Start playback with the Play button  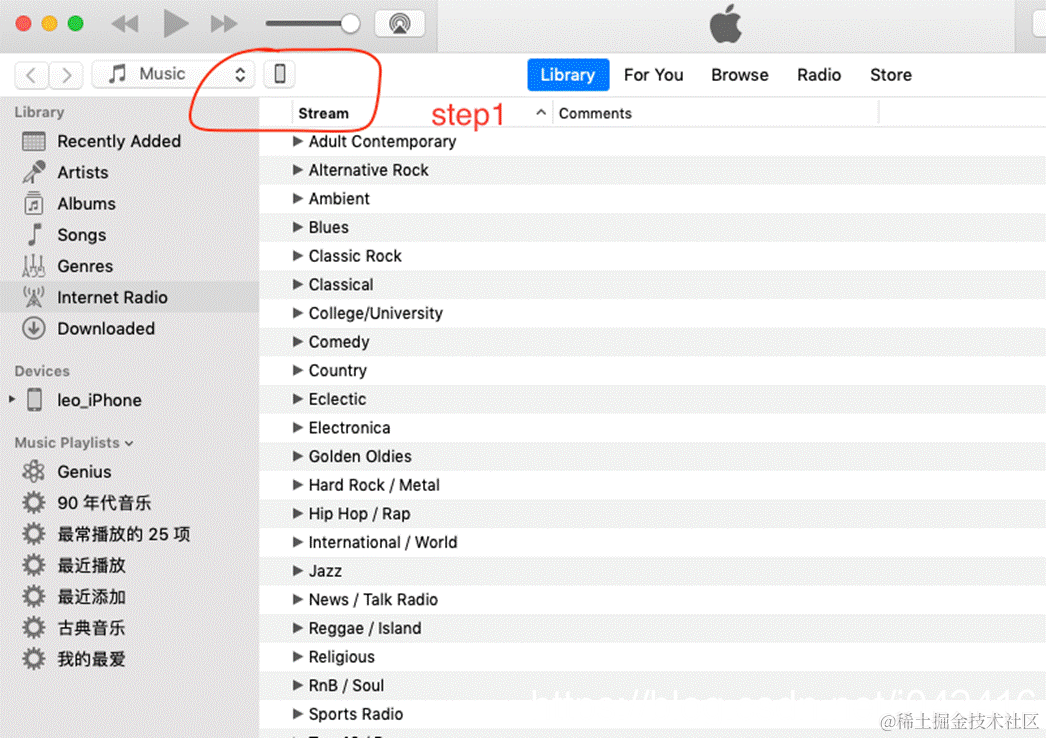tap(175, 24)
